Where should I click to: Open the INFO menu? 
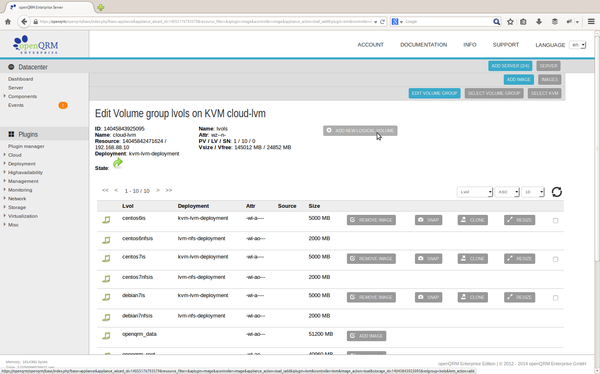pyautogui.click(x=470, y=45)
